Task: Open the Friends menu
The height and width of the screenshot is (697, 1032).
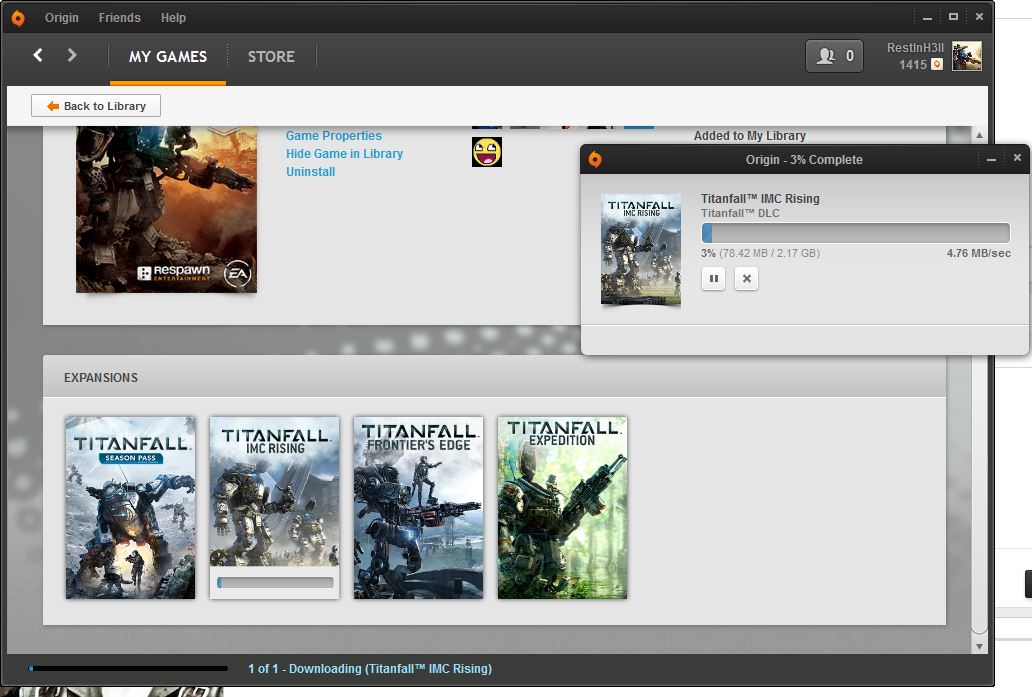Action: pos(119,18)
